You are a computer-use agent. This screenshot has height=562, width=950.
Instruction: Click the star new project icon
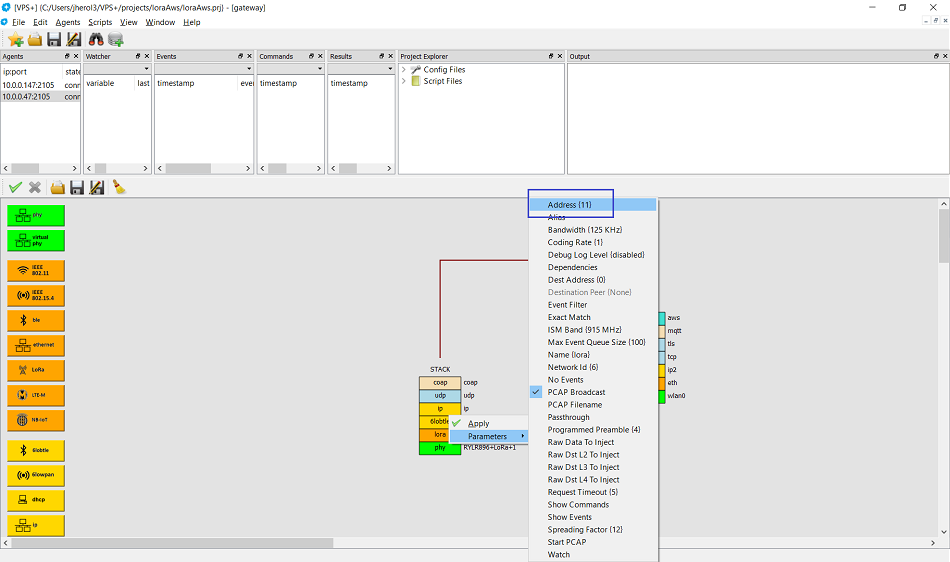click(x=15, y=39)
